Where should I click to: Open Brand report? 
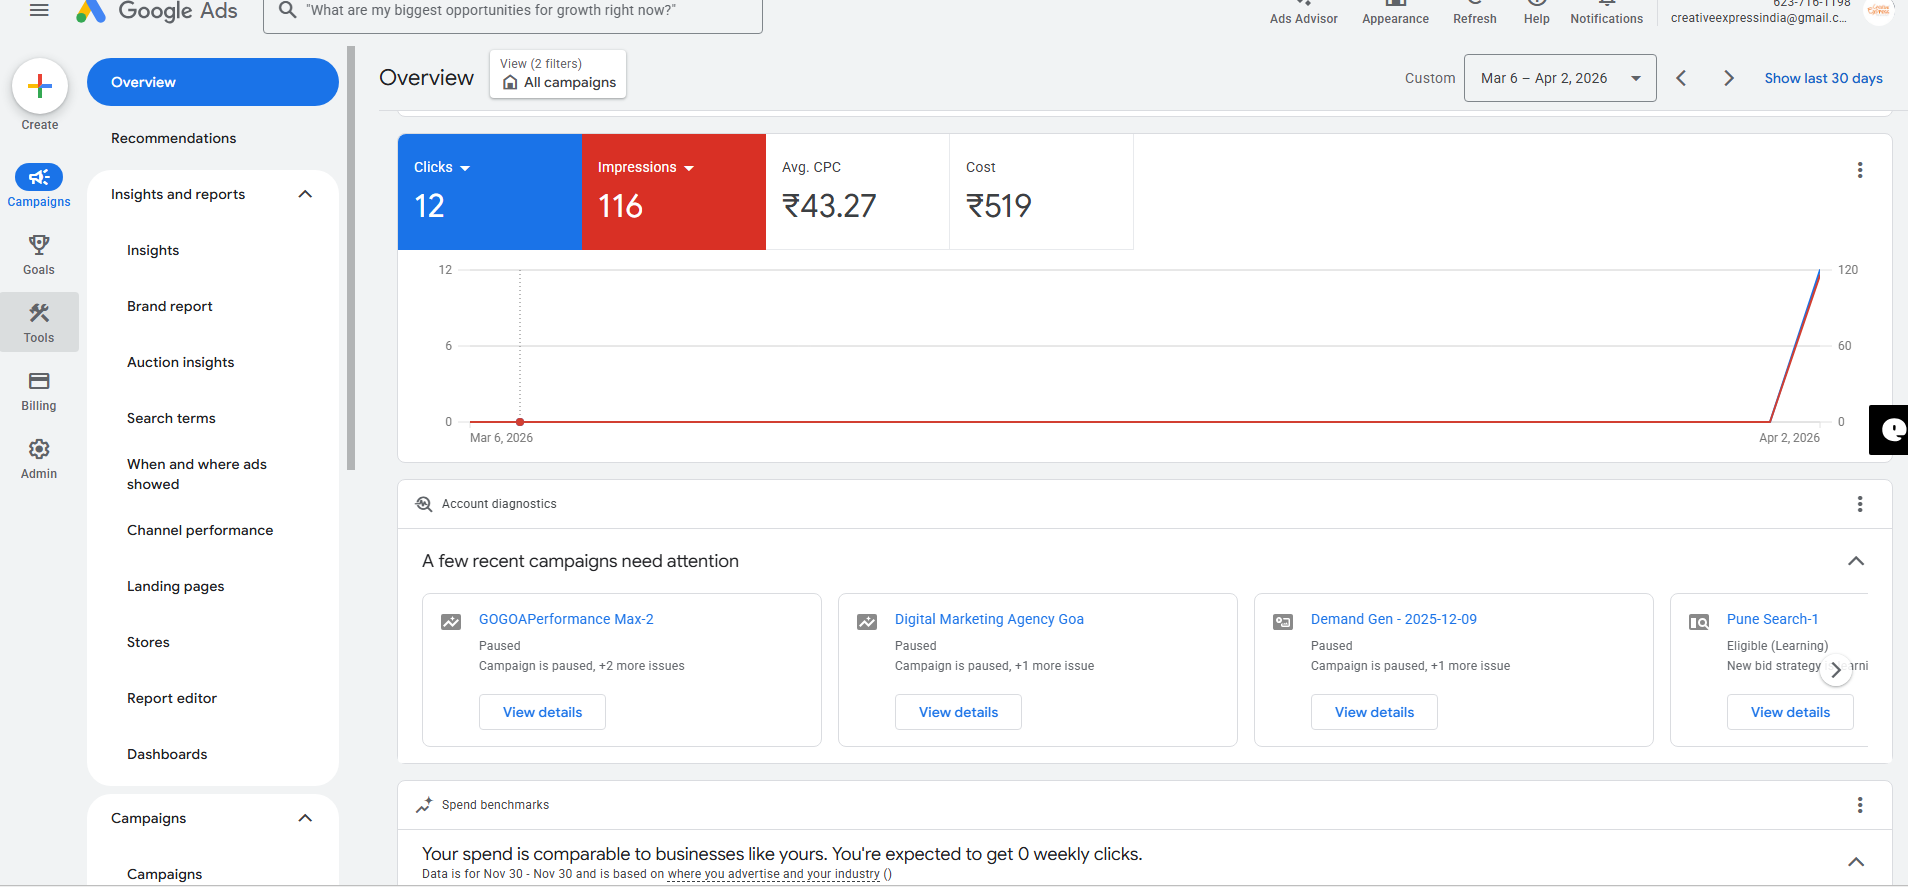(170, 306)
